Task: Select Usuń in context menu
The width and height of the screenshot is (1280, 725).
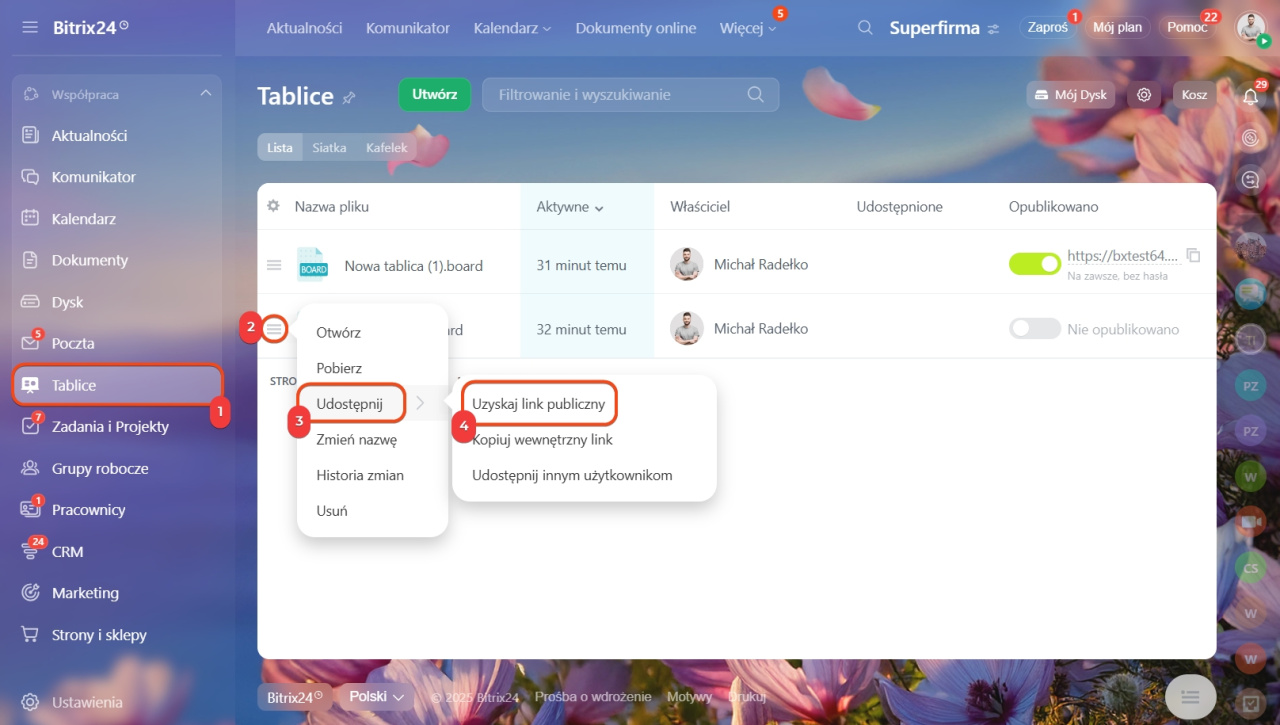Action: tap(332, 510)
